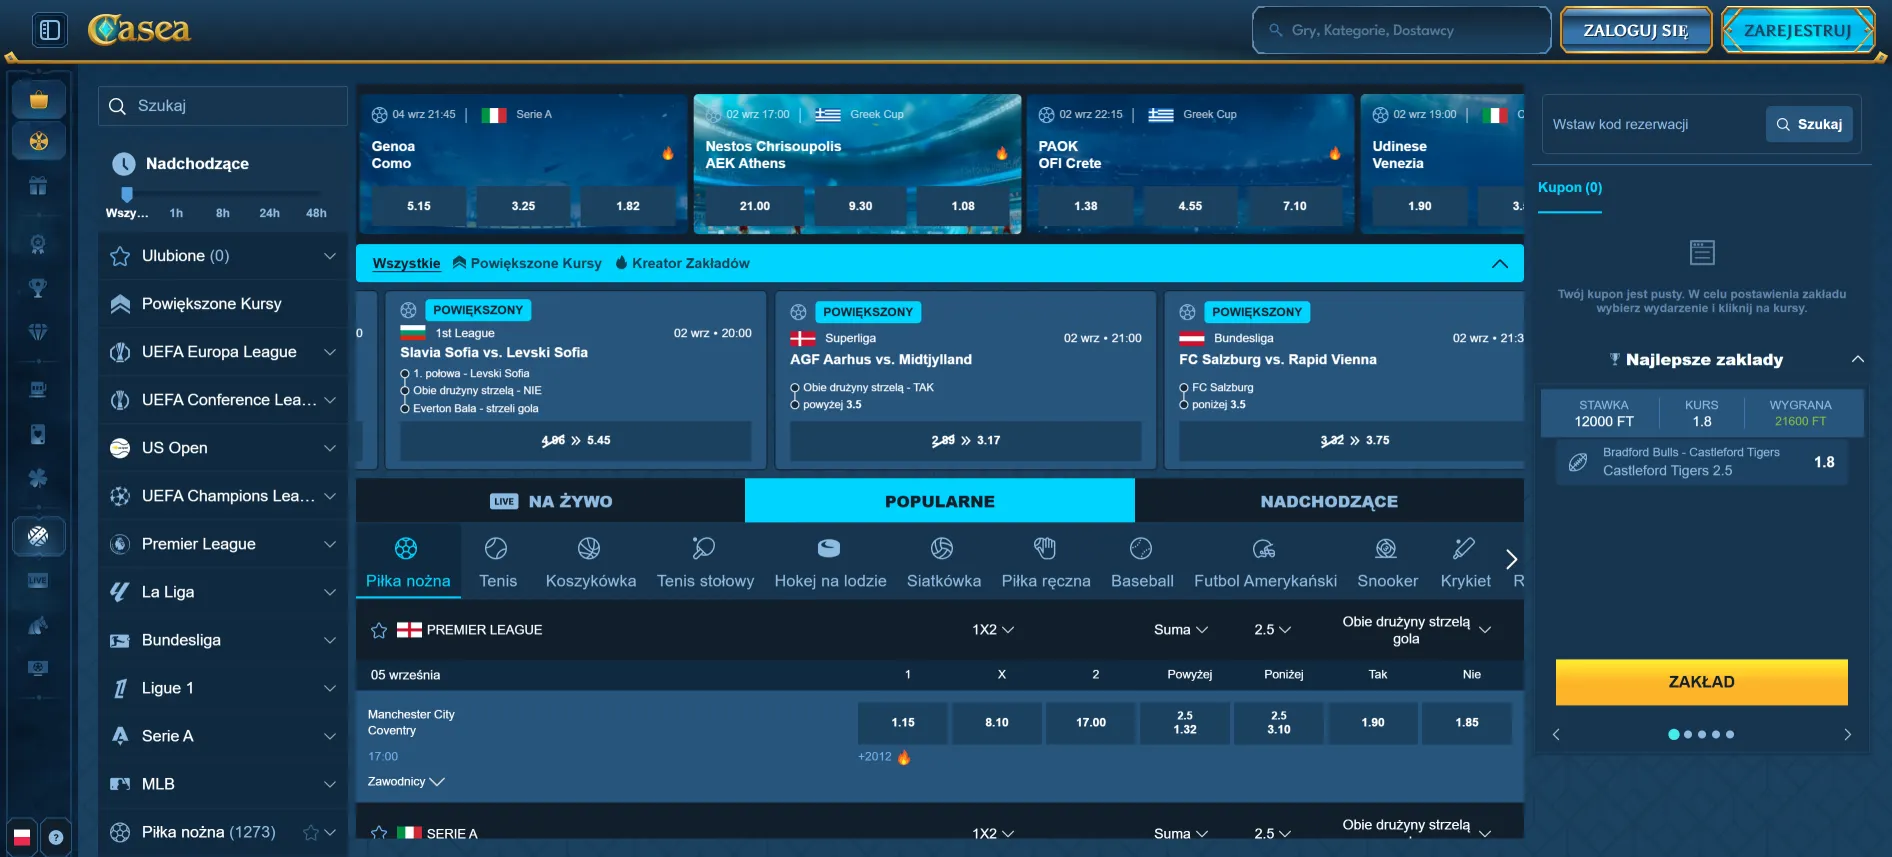The image size is (1892, 857).
Task: Select the Hokej na lodzie sport icon
Action: (830, 562)
